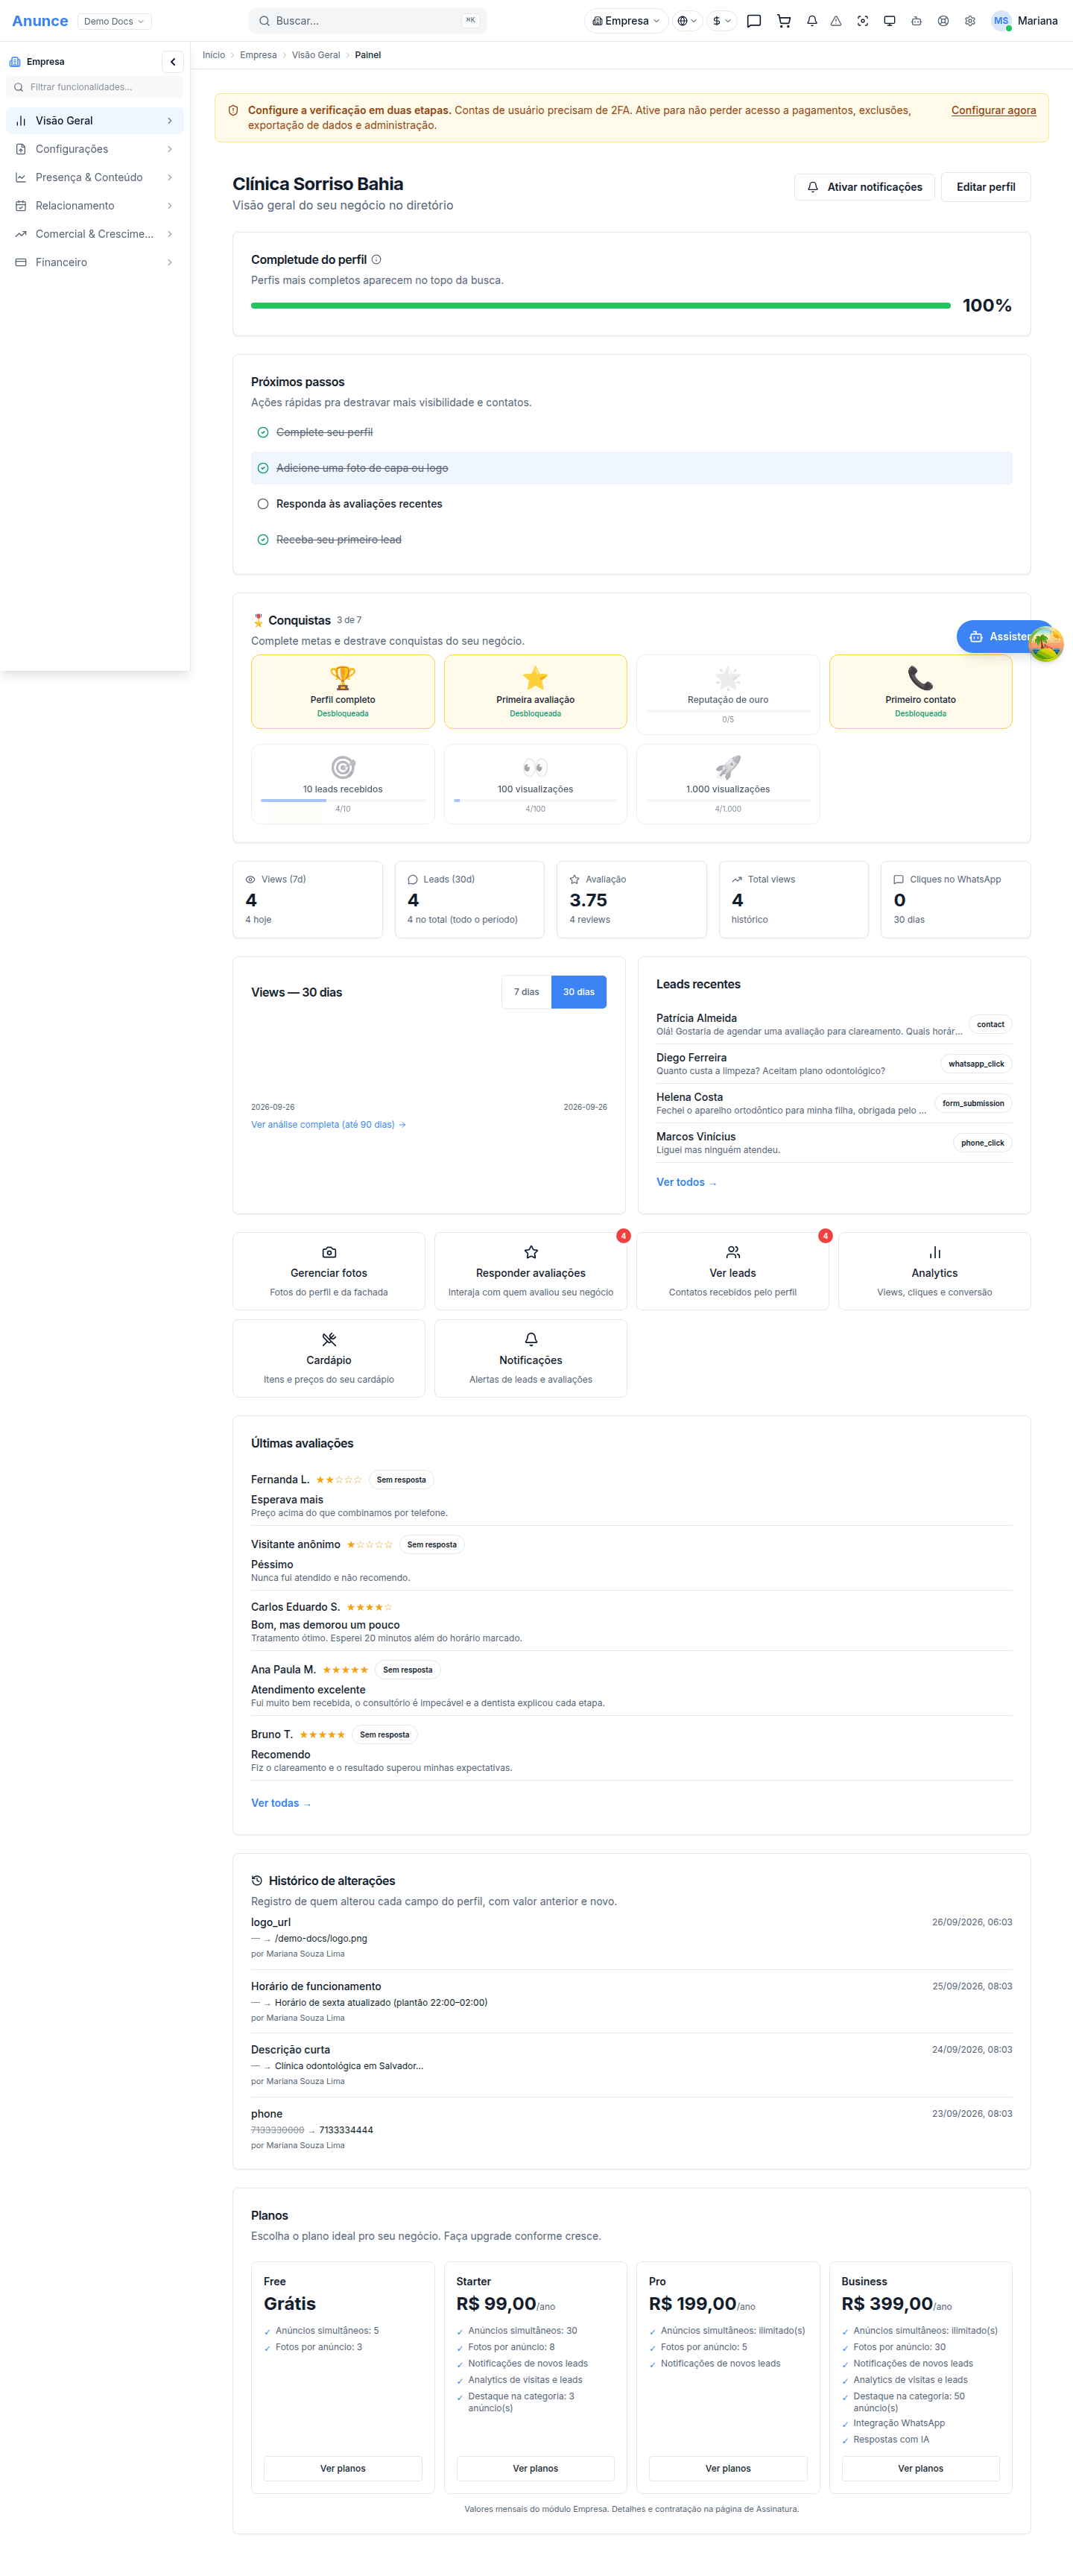1073x2576 pixels.
Task: Collapse the sidebar with the chevron button
Action: [x=173, y=62]
